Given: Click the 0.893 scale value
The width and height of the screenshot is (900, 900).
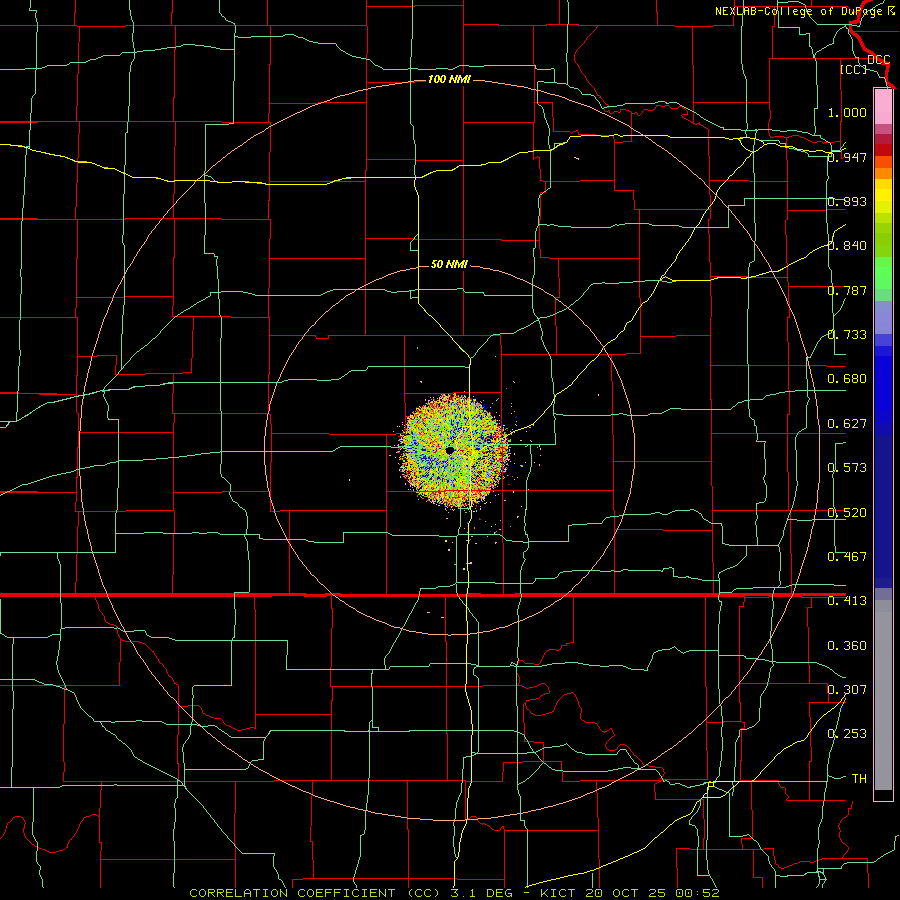Looking at the screenshot, I should (847, 201).
